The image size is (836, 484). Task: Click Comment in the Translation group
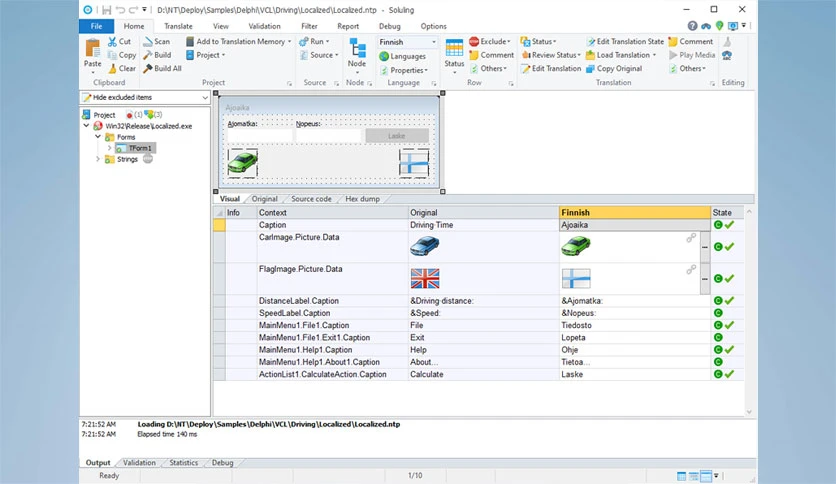691,42
